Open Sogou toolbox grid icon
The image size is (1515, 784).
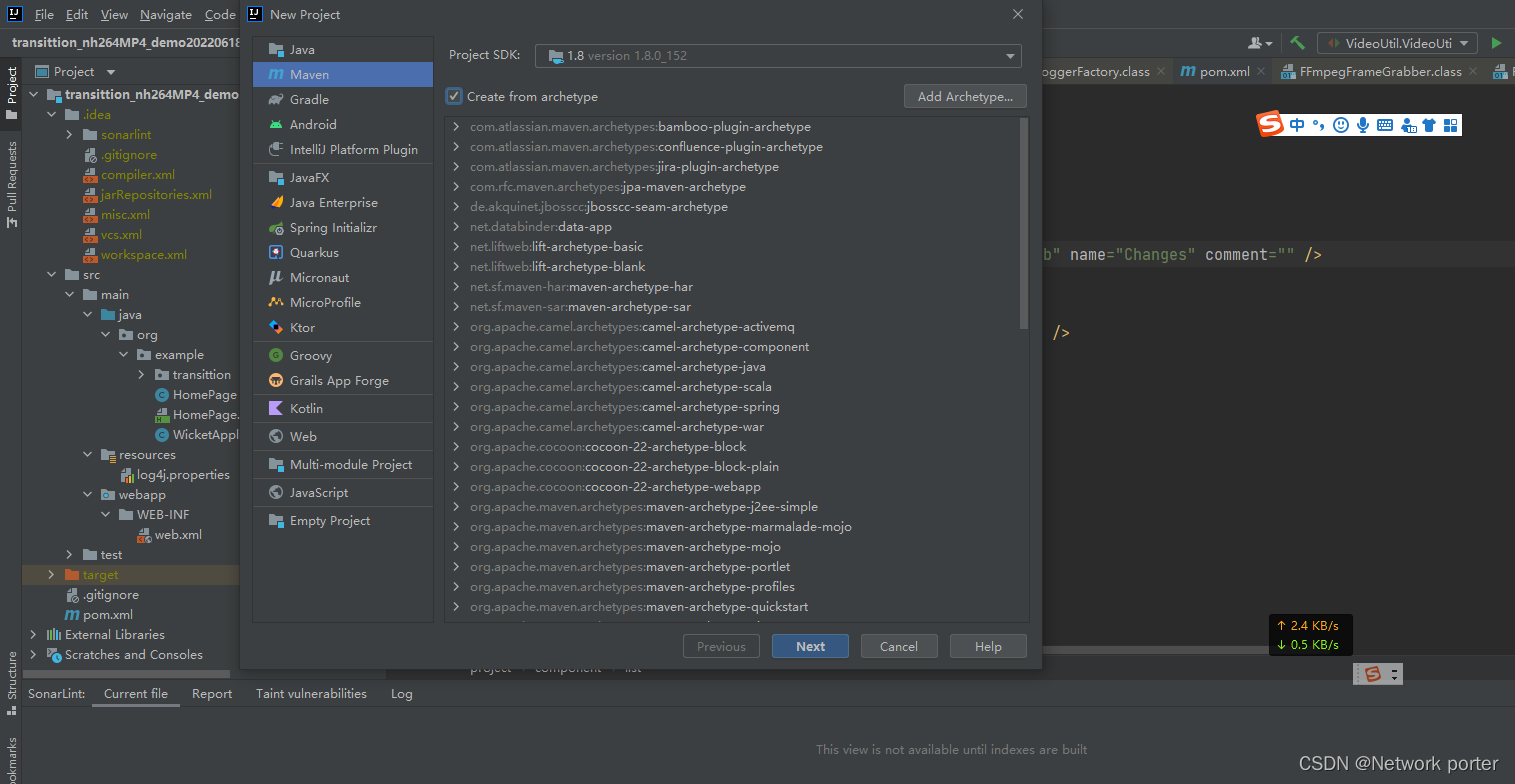coord(1450,125)
